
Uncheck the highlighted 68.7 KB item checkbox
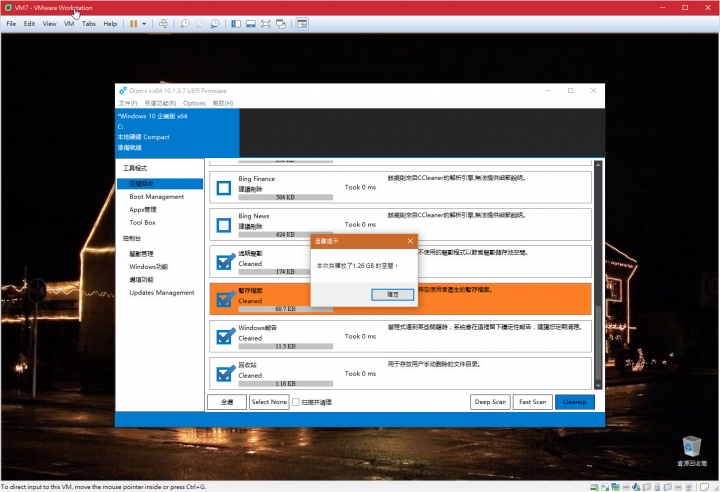coord(225,299)
